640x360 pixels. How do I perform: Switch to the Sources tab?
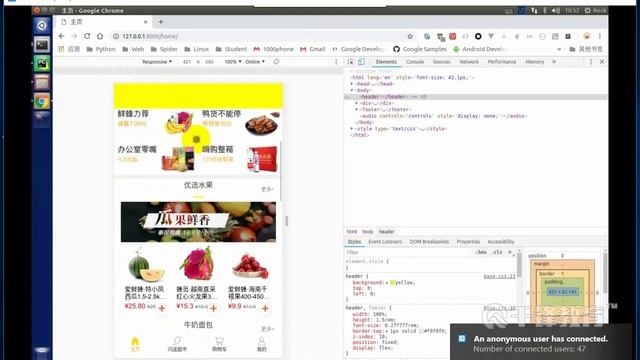coord(441,62)
